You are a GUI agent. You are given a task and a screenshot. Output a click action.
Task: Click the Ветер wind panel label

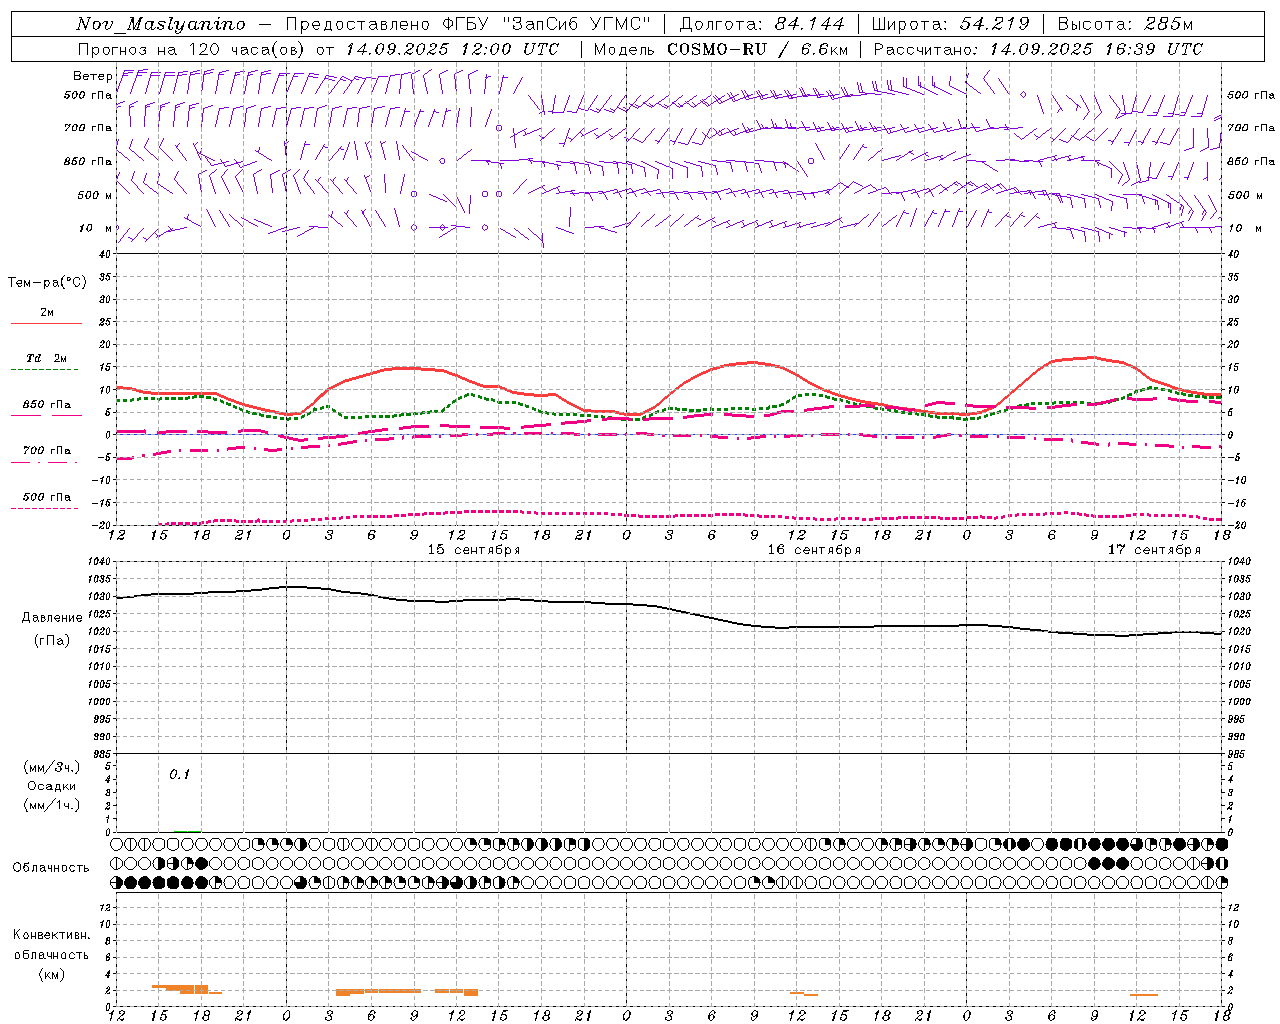(x=93, y=76)
